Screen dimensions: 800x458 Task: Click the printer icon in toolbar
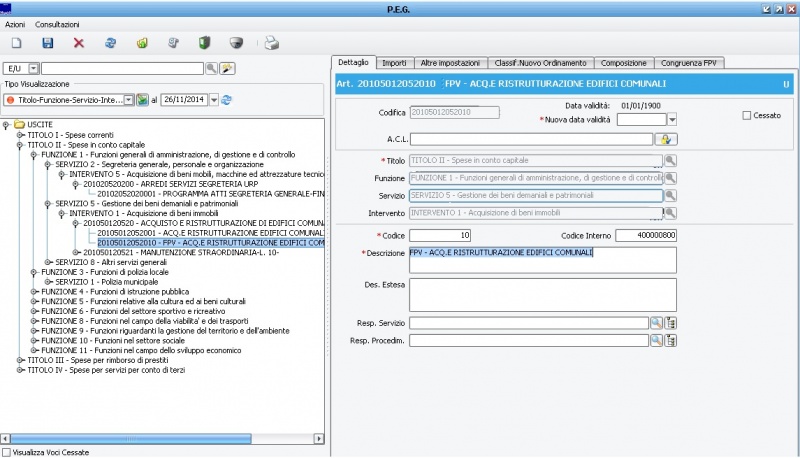(272, 43)
